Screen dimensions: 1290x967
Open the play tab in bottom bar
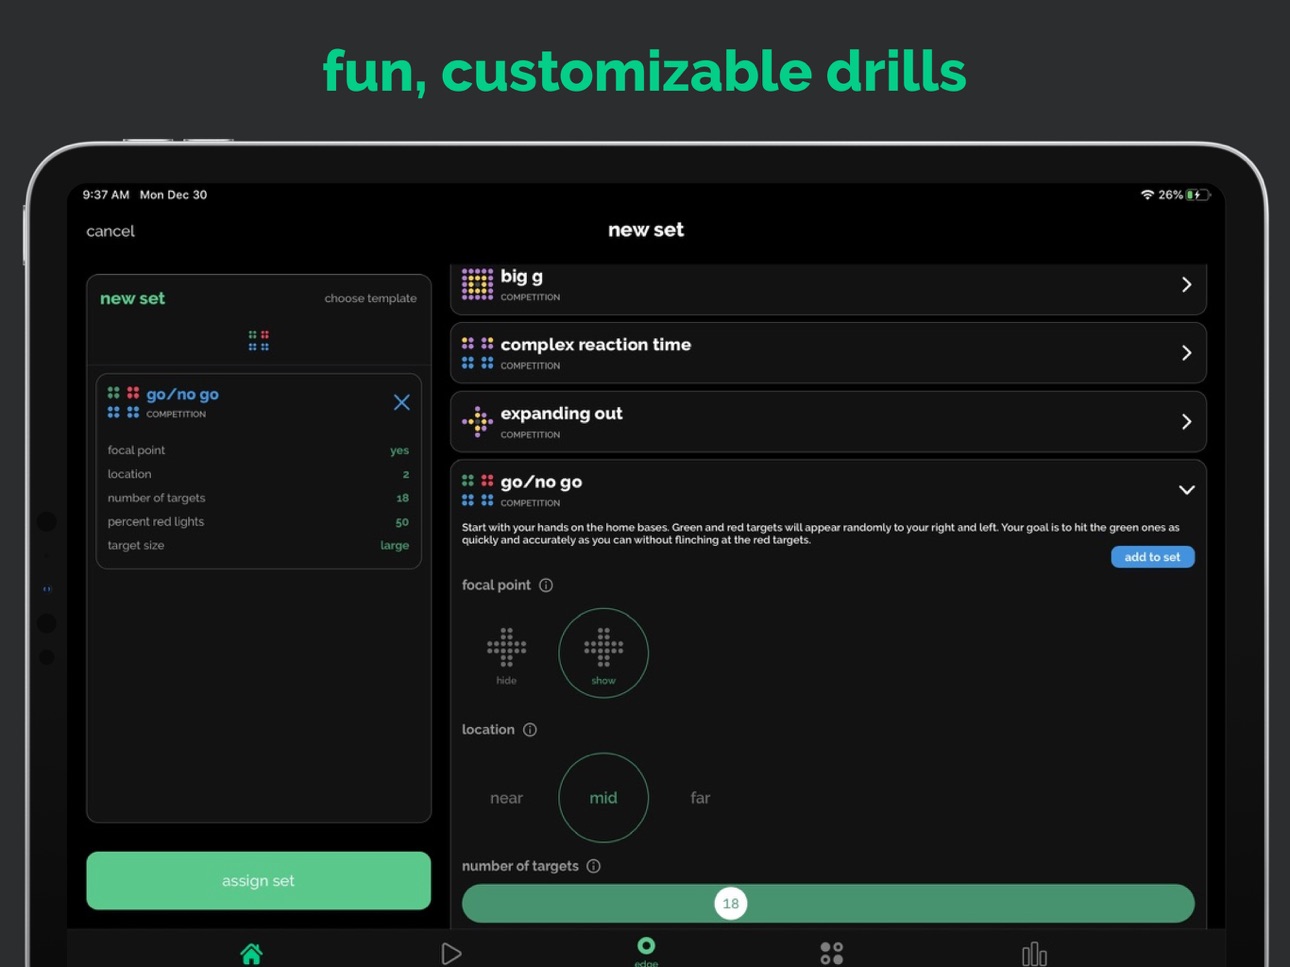pyautogui.click(x=451, y=953)
